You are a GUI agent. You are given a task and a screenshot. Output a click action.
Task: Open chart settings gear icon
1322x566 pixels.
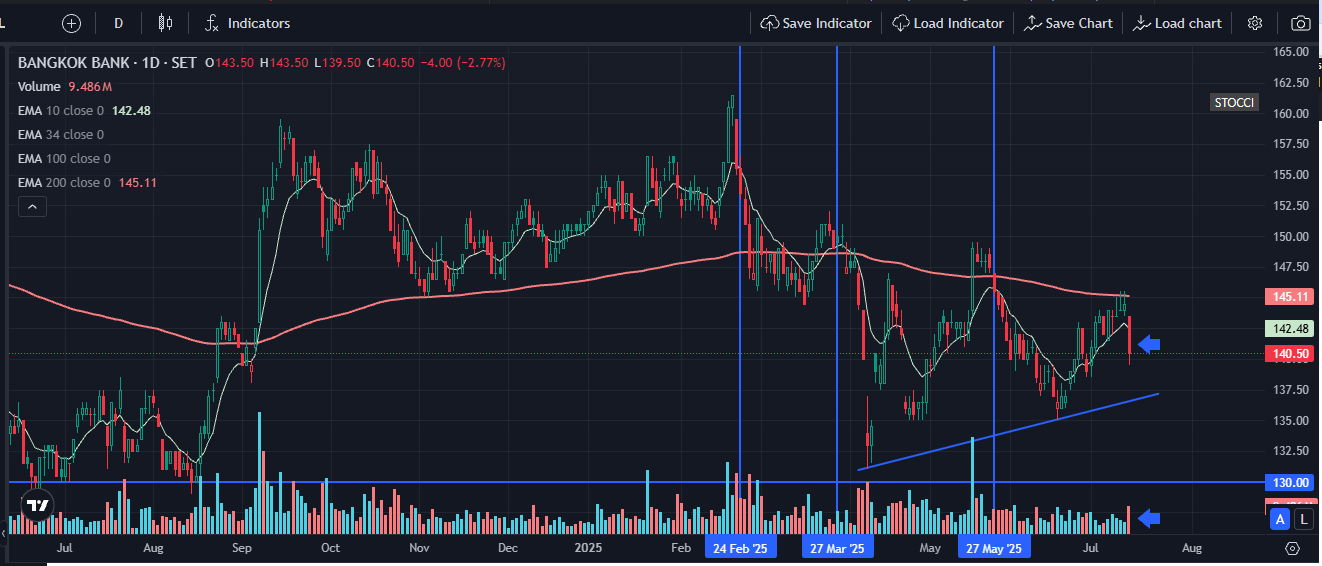pos(1255,23)
